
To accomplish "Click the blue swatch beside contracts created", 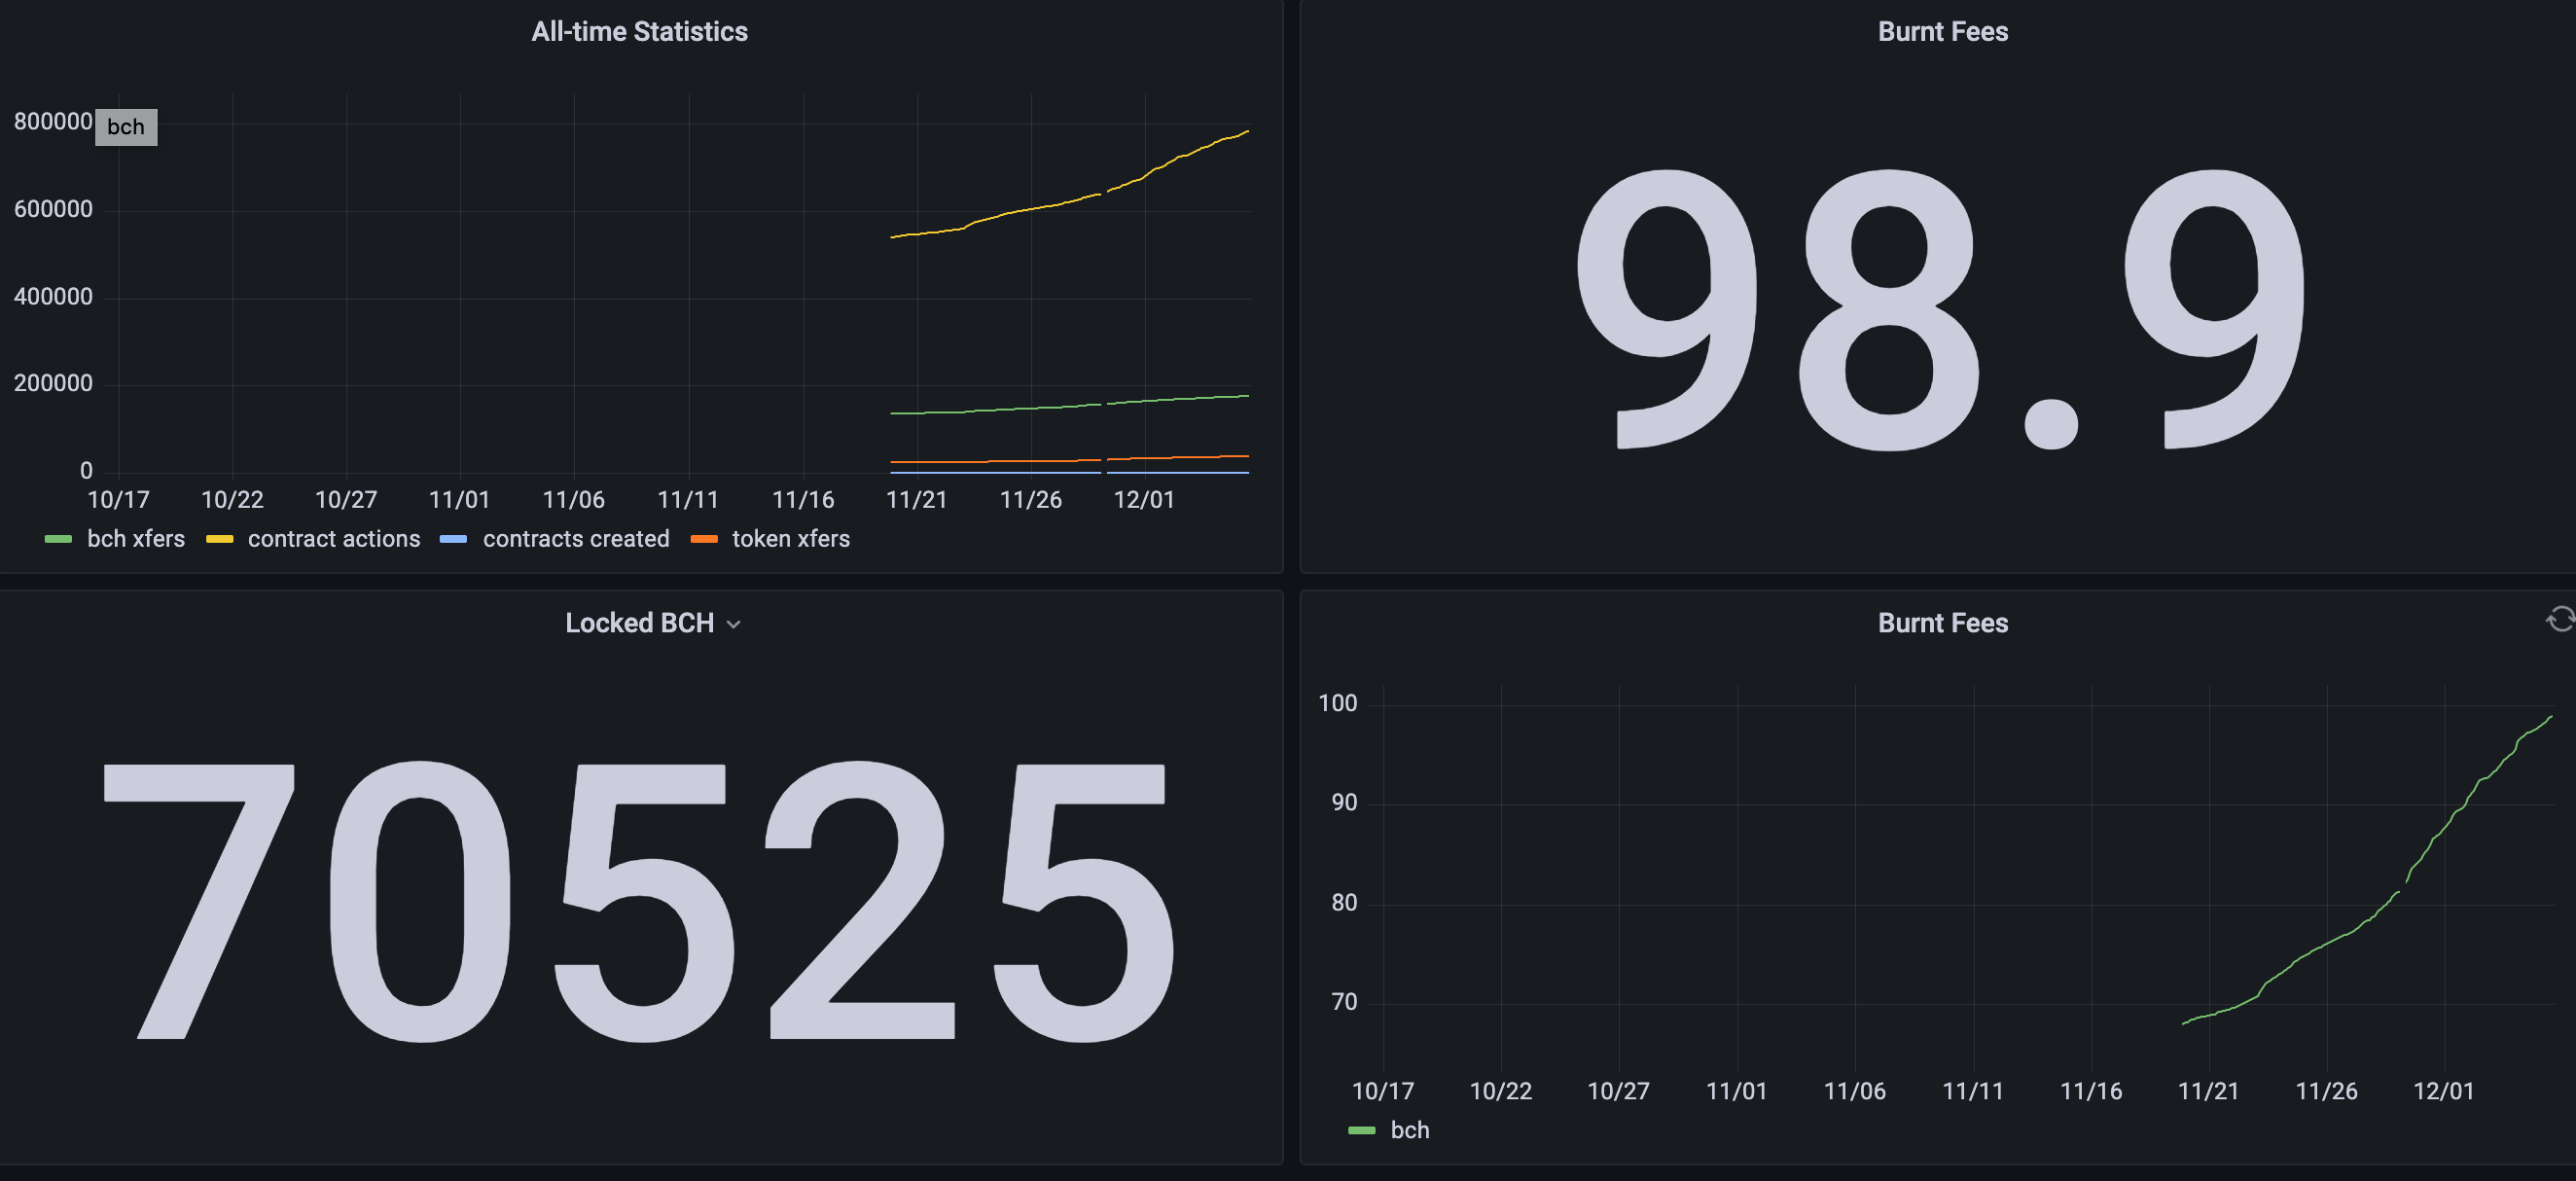I will pos(454,540).
